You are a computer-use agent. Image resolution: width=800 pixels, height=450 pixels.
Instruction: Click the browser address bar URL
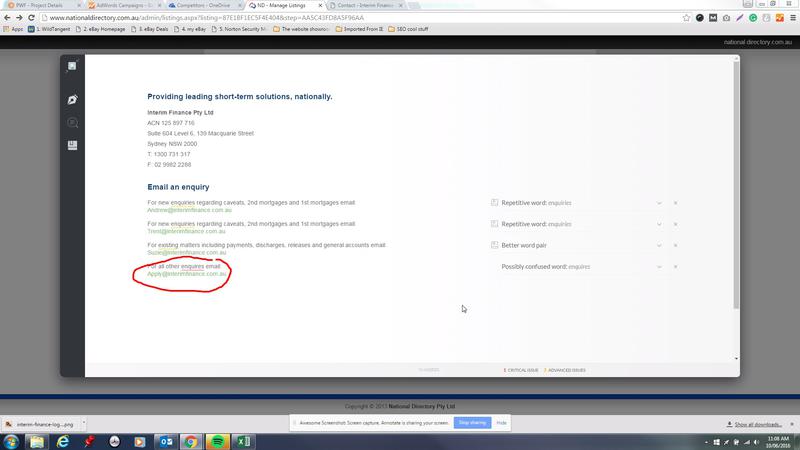(x=207, y=18)
